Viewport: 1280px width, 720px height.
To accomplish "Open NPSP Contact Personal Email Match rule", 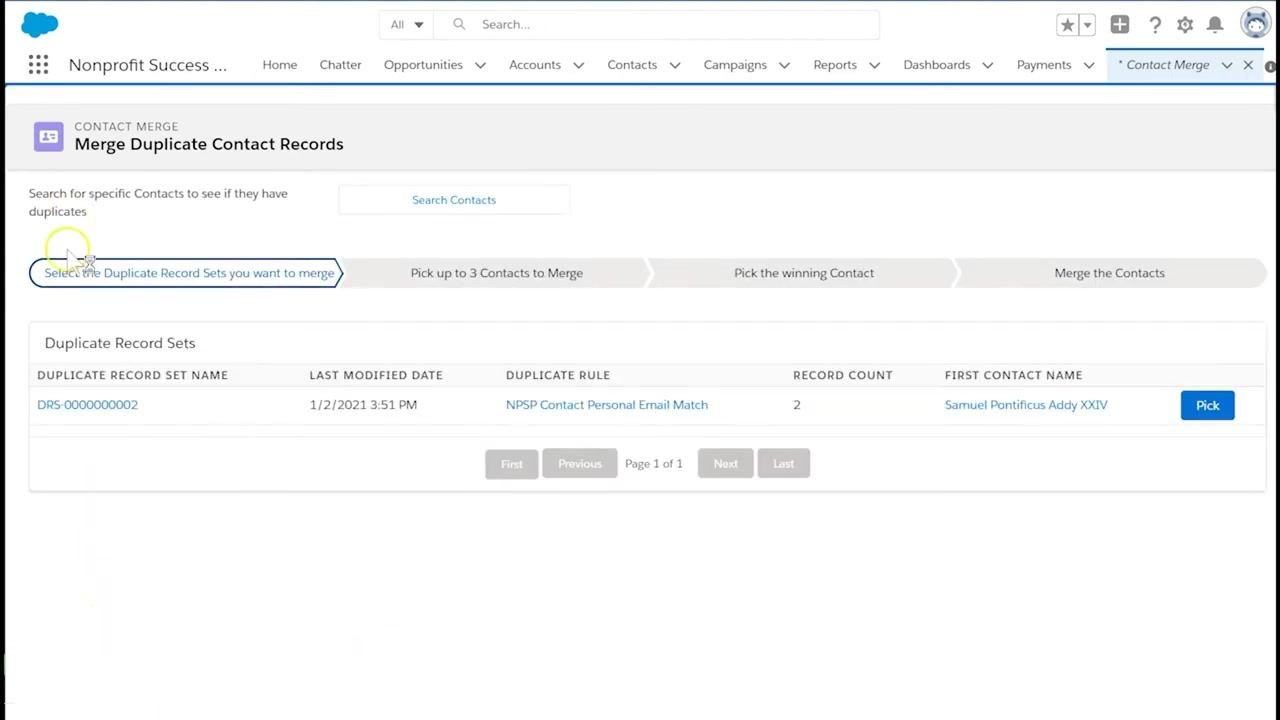I will (x=607, y=405).
